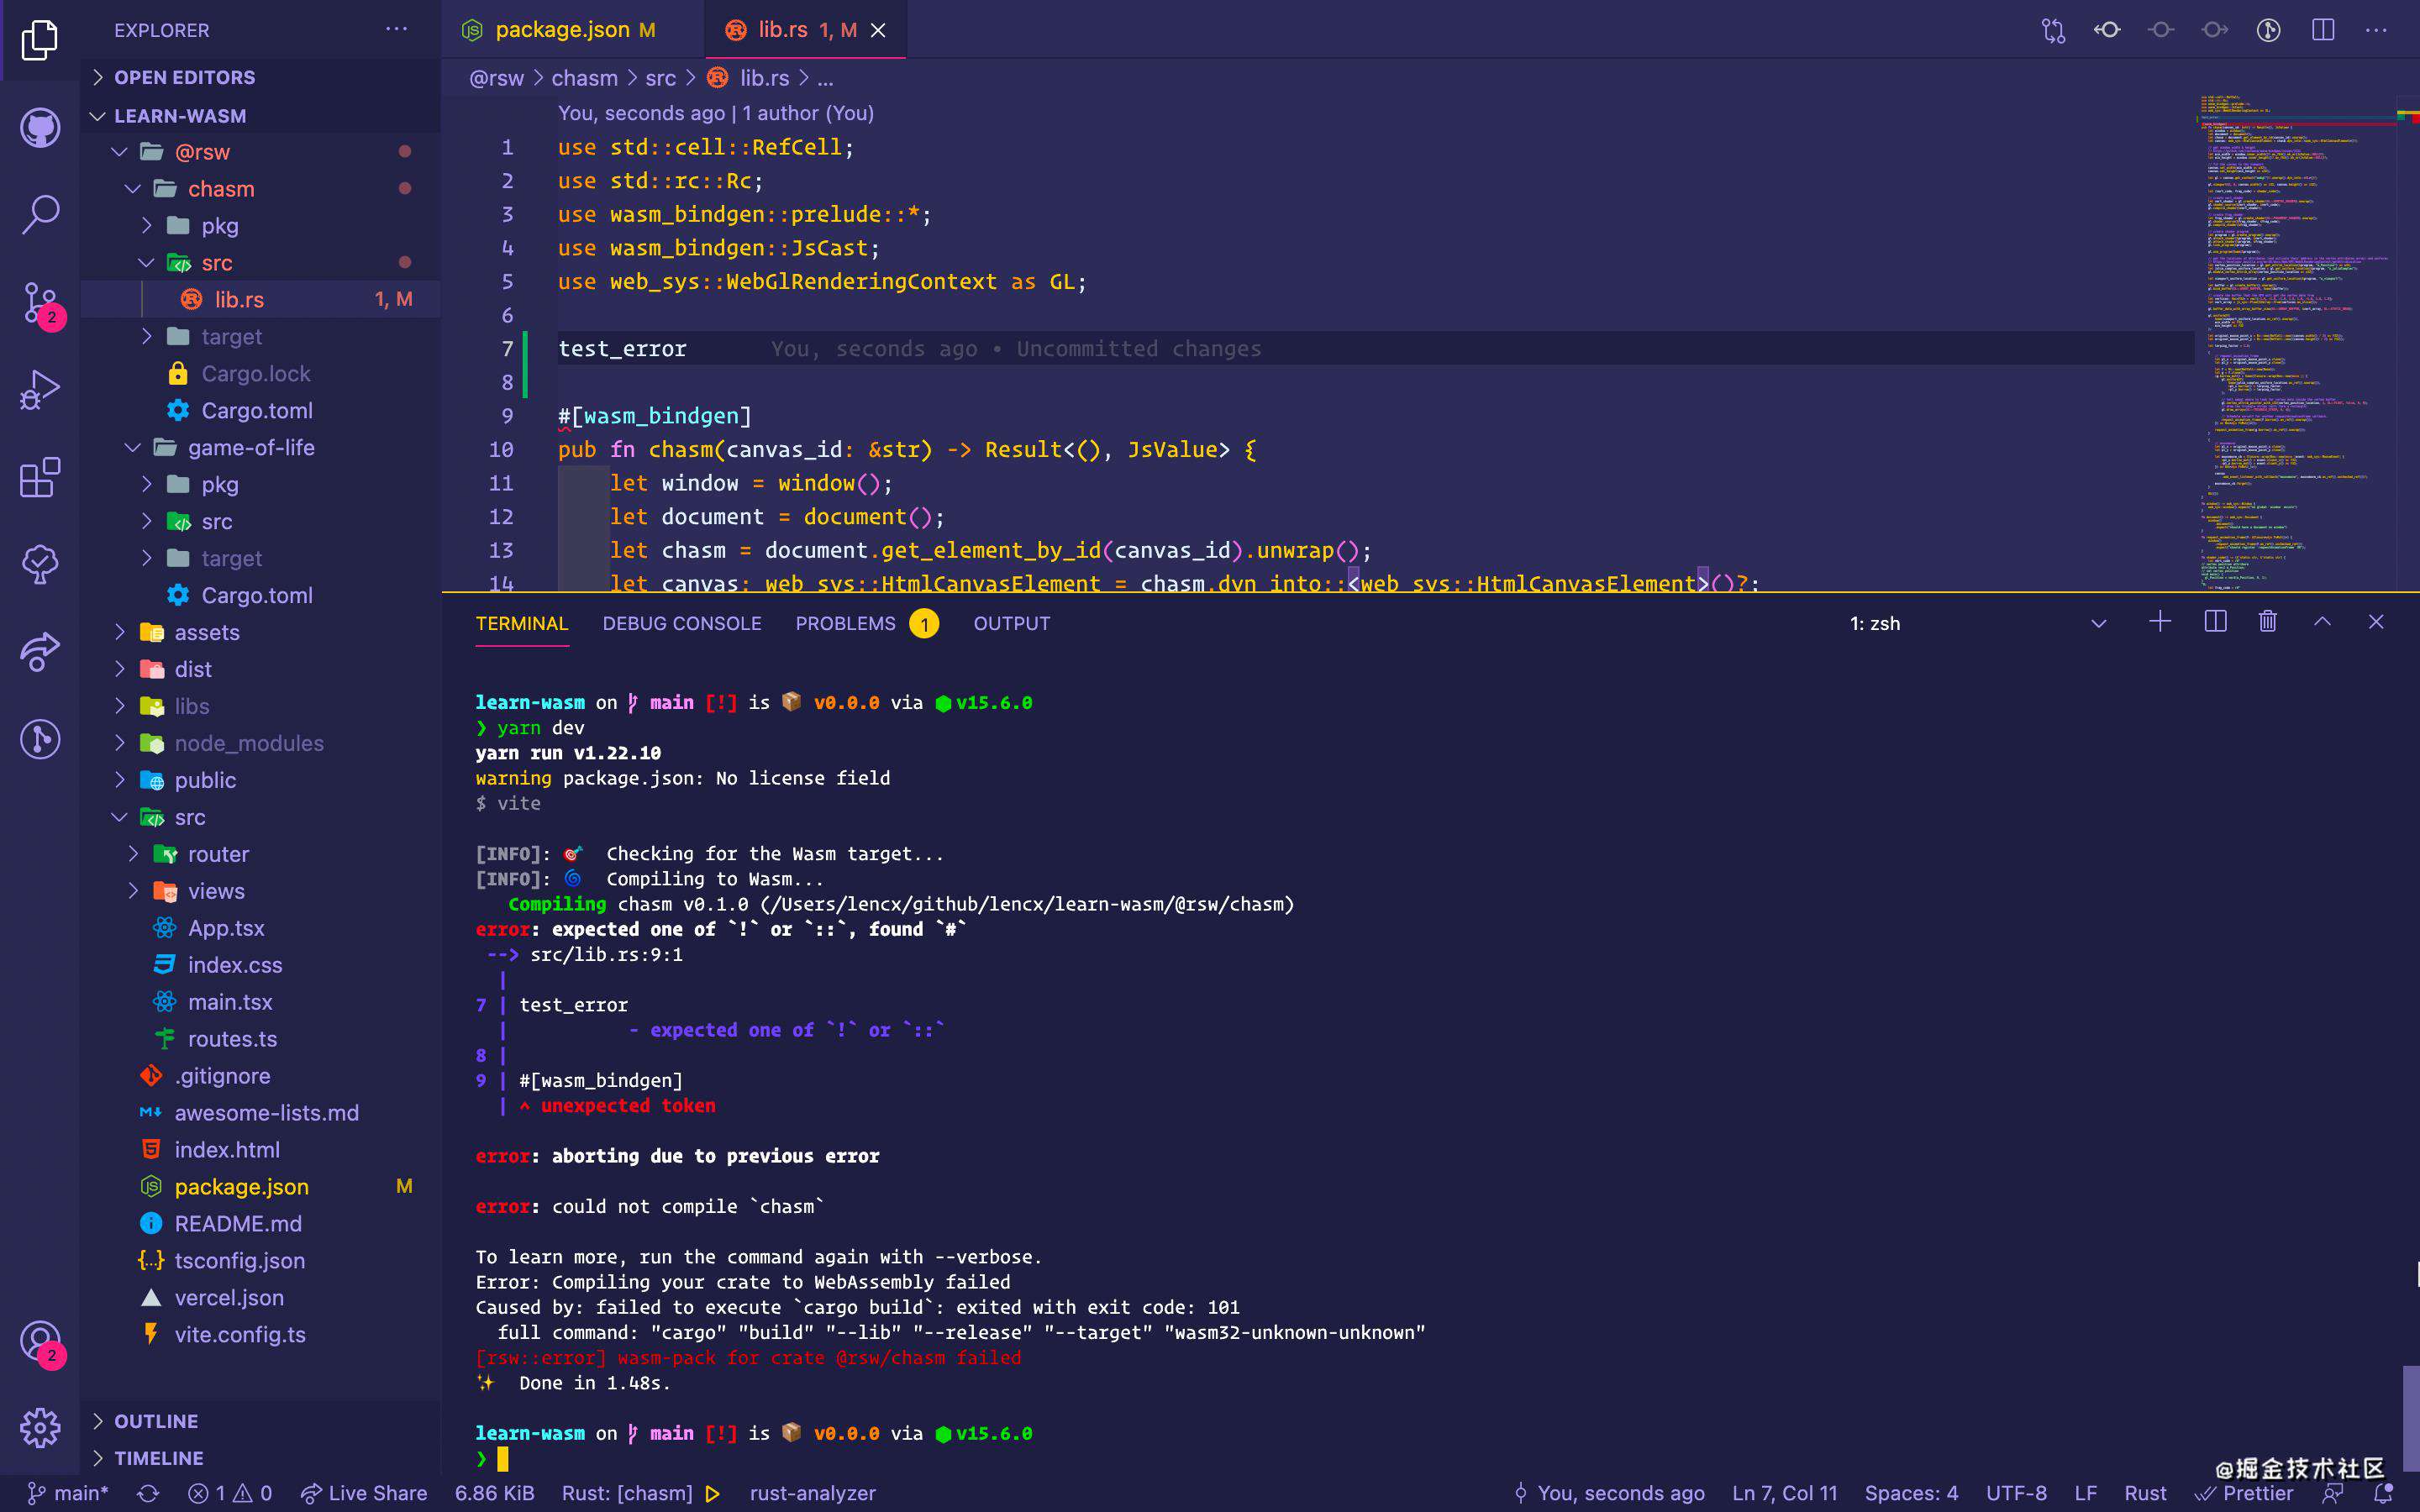
Task: Open package.json file in explorer
Action: coord(242,1186)
